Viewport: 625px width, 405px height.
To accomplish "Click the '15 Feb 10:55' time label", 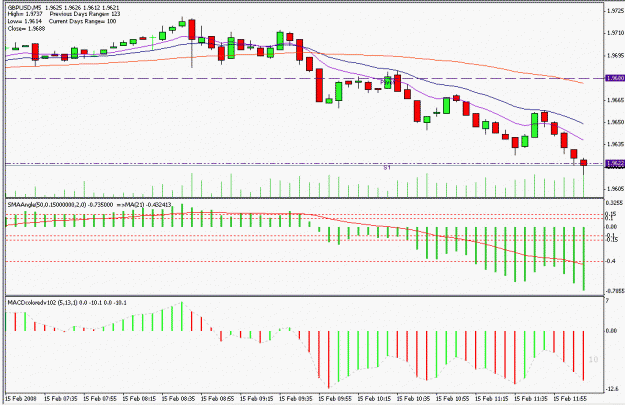I will coord(452,398).
